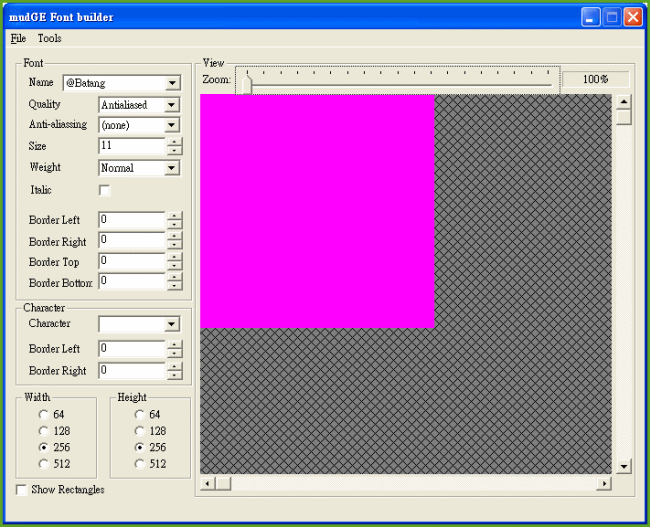This screenshot has width=650, height=527.
Task: Click the Zoom slider thumb
Action: [246, 85]
